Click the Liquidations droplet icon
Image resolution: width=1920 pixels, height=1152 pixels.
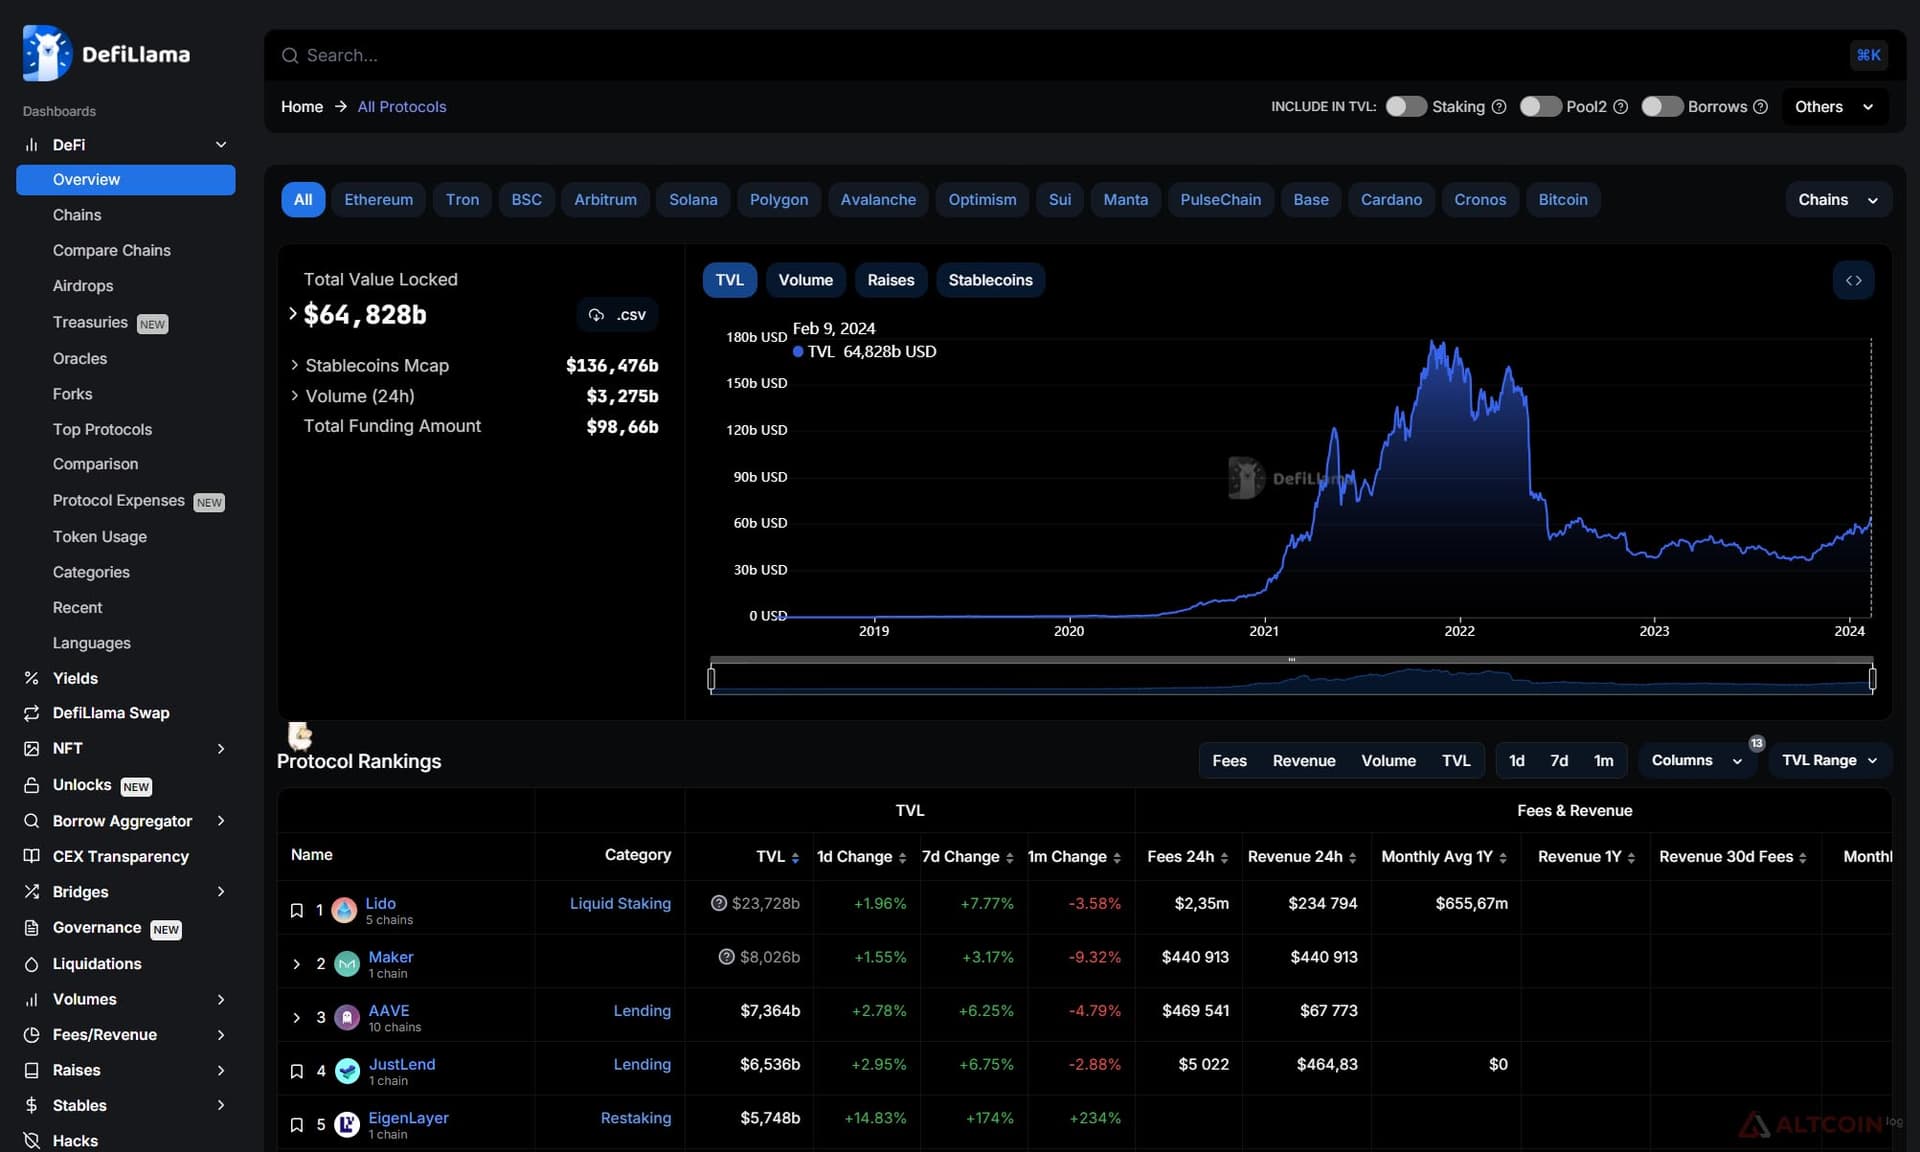point(31,964)
